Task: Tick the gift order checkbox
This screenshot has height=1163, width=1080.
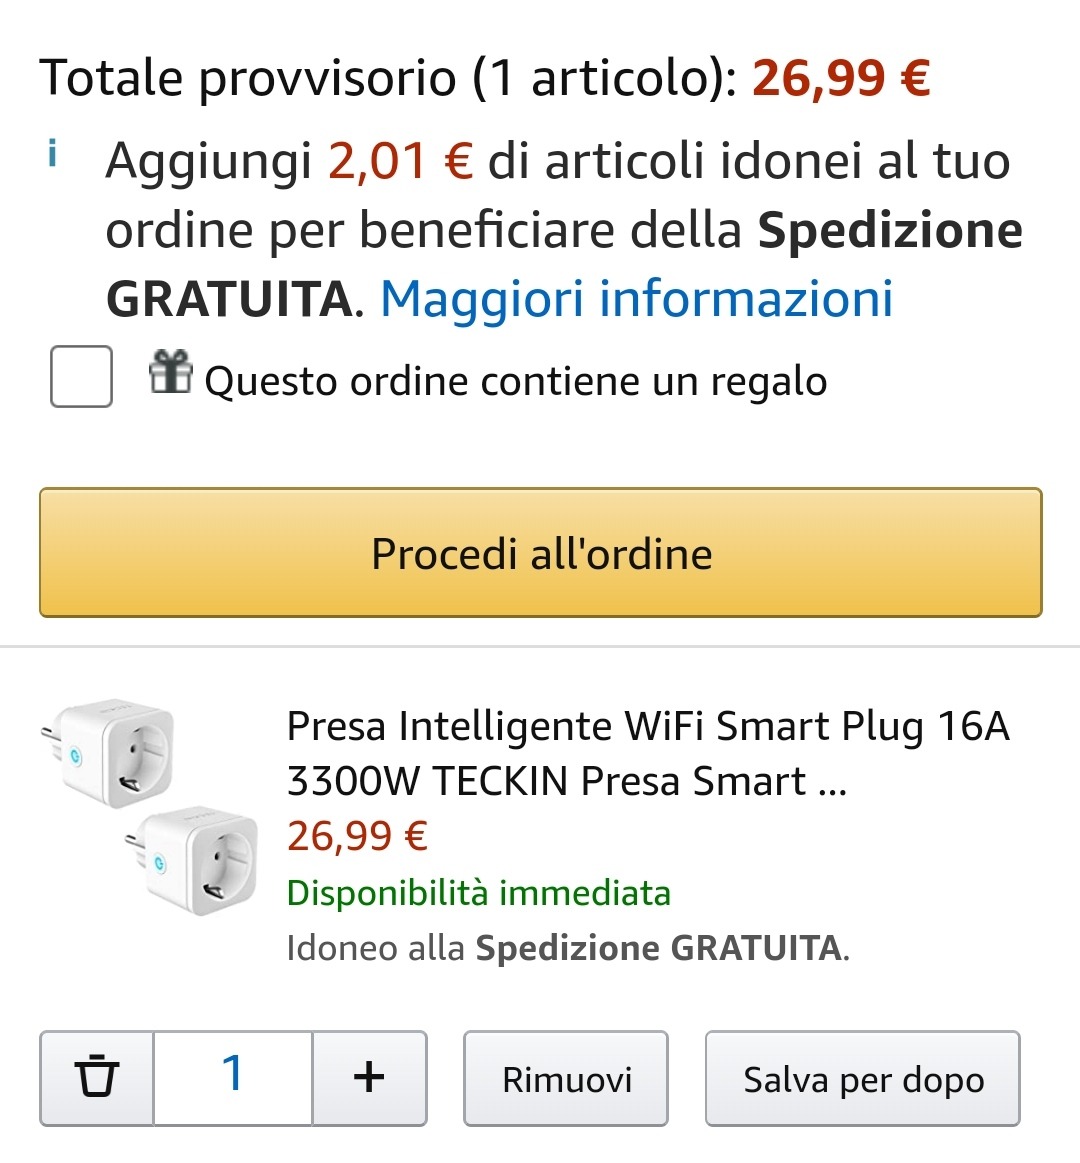Action: [x=81, y=377]
